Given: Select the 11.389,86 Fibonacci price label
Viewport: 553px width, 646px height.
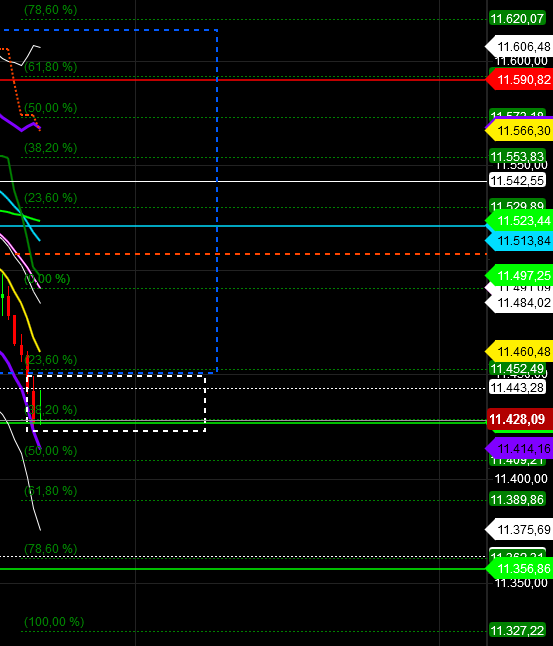Looking at the screenshot, I should point(517,499).
